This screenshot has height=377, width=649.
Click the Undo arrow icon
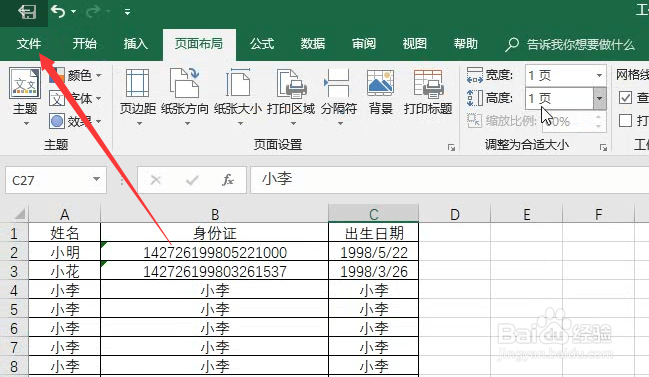point(58,11)
